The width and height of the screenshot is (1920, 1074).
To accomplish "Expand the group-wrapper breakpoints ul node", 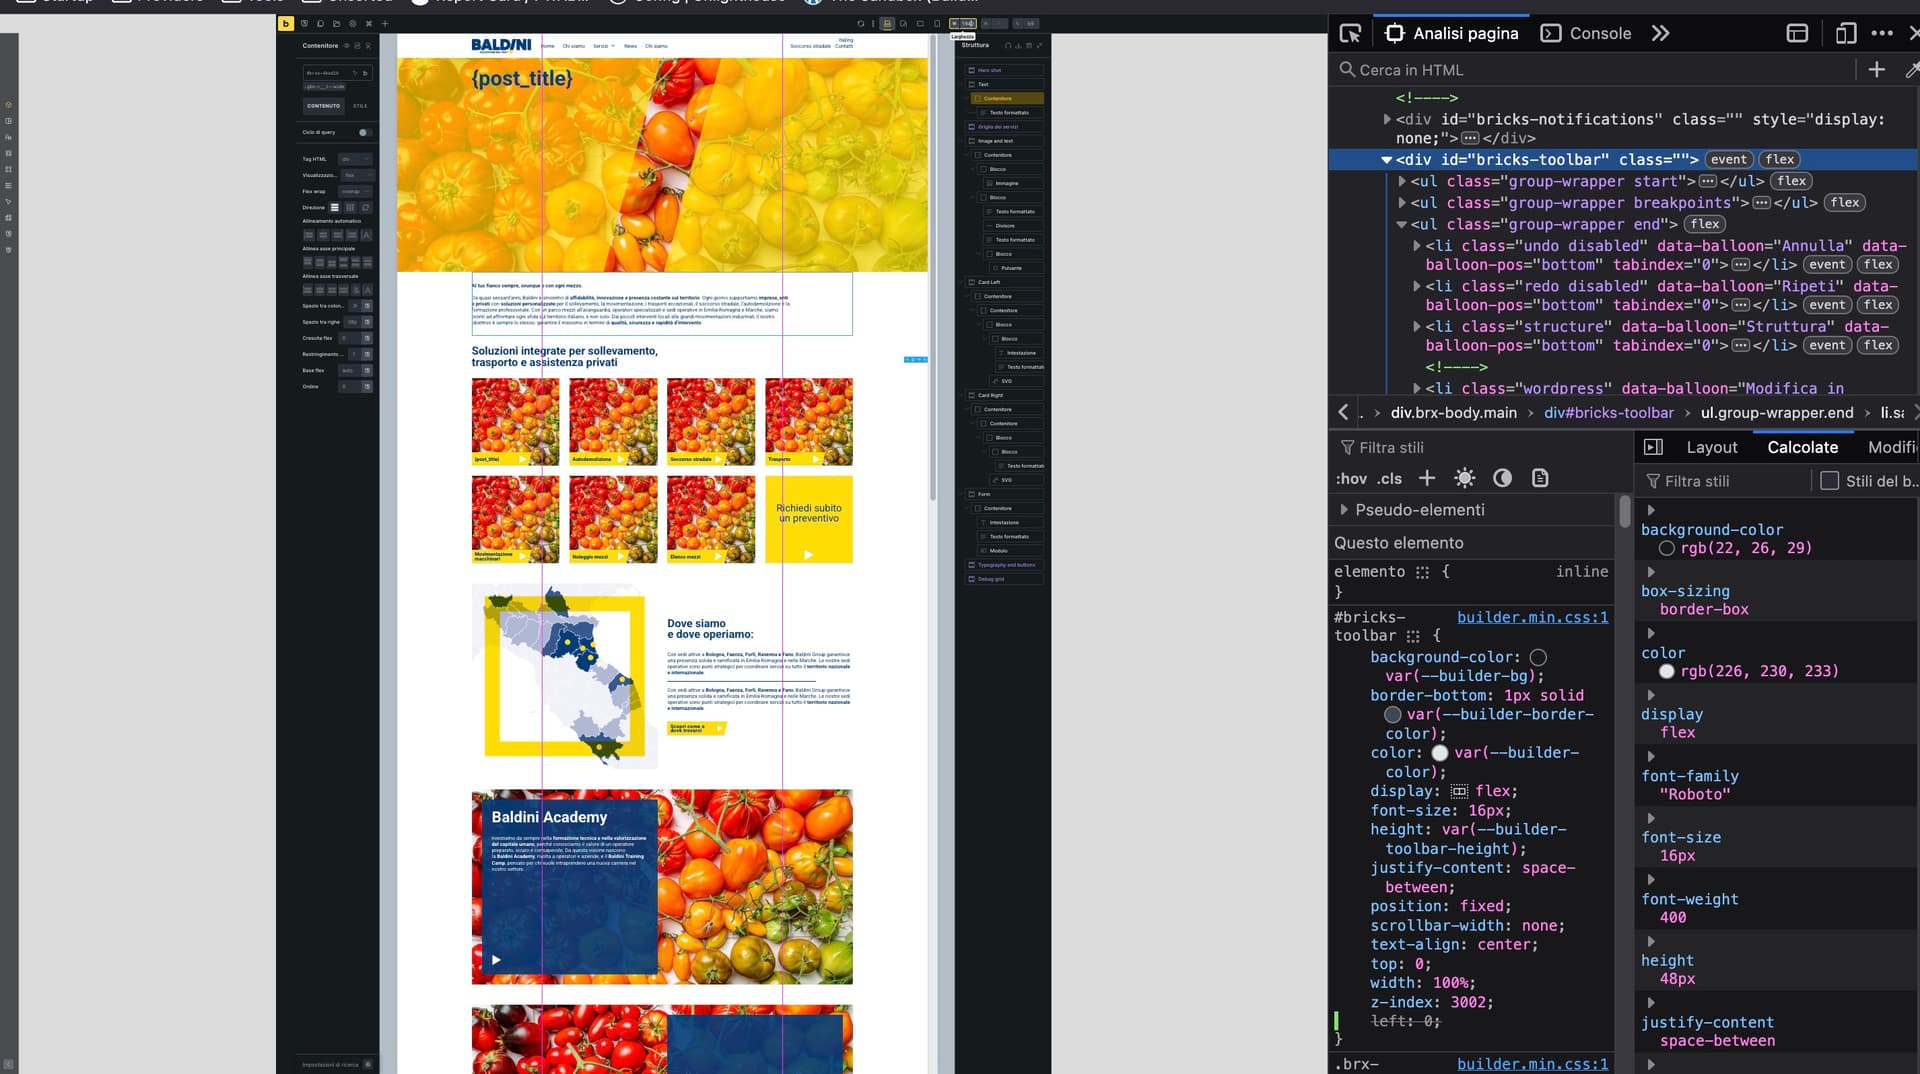I will (1401, 203).
